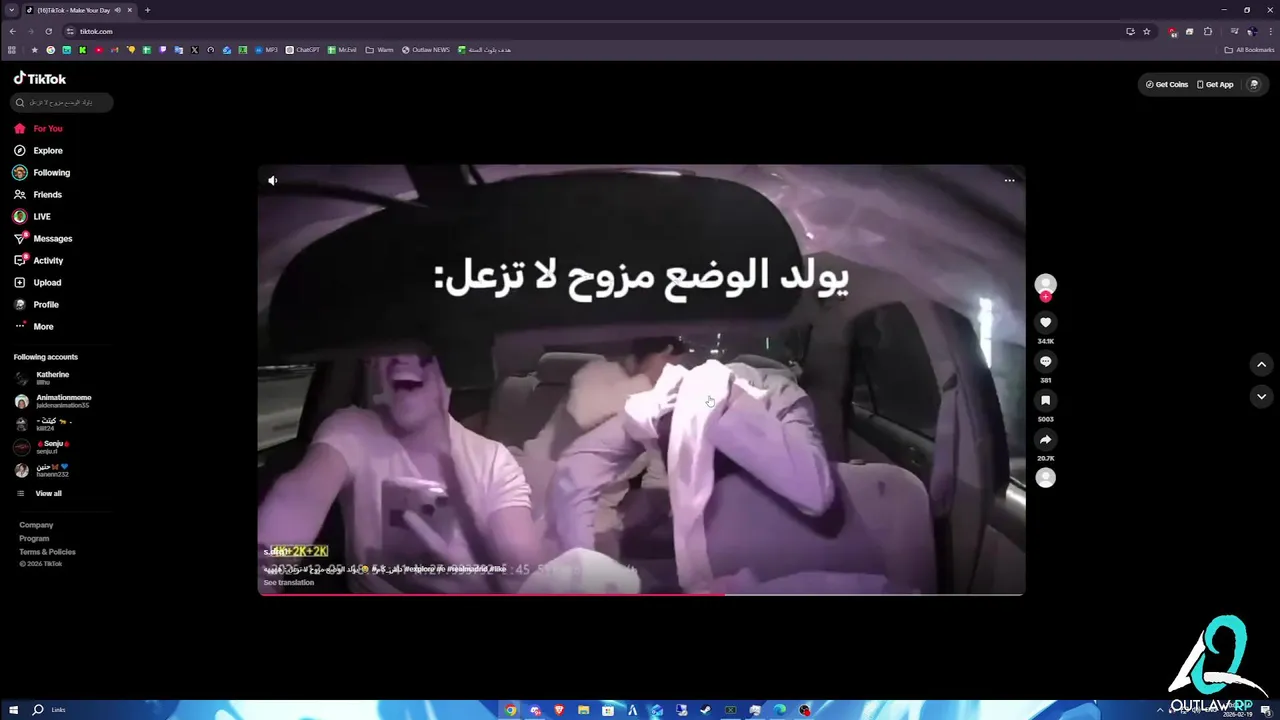Open the Chrome profile avatar
This screenshot has height=720, width=1280.
1251,31
